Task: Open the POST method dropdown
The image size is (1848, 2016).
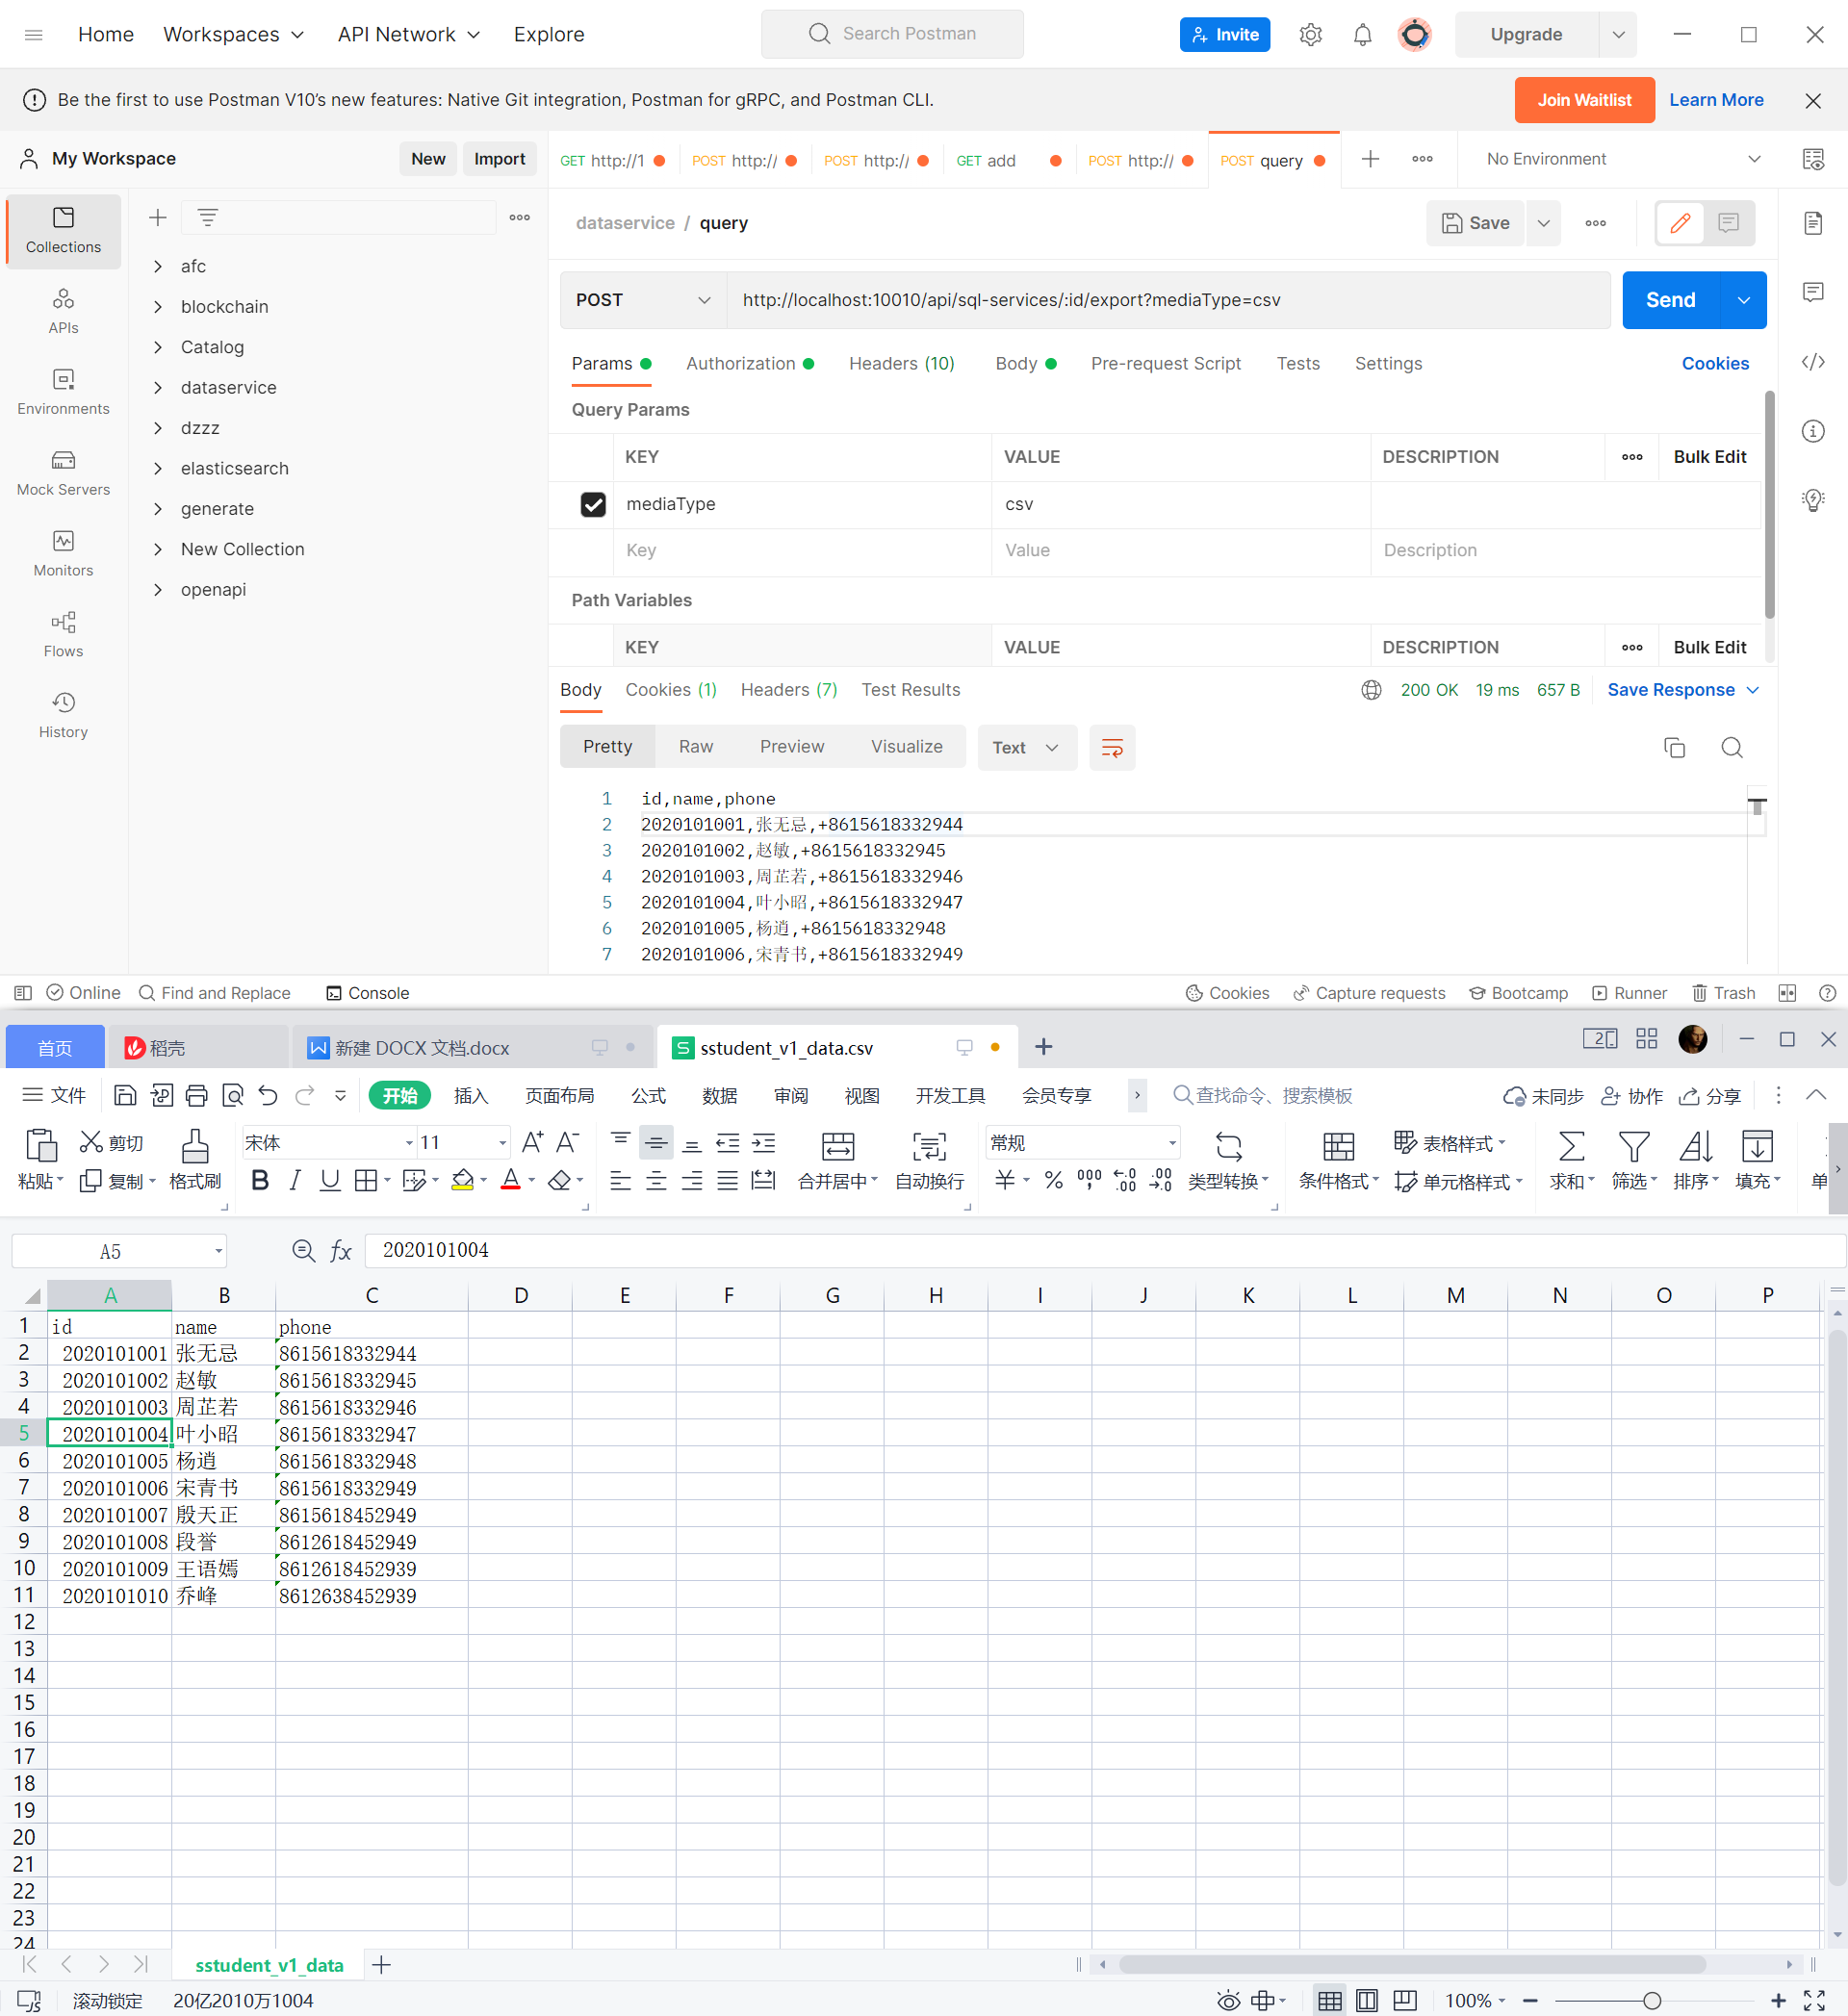Action: pos(643,300)
